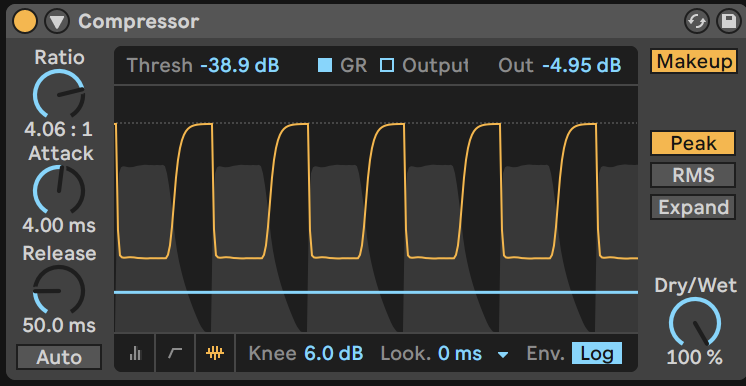Disable the Makeup gain button
This screenshot has width=746, height=386.
[693, 61]
